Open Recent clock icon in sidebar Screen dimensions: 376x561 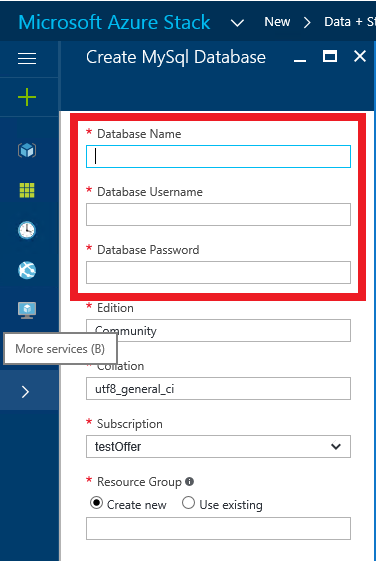[x=27, y=230]
